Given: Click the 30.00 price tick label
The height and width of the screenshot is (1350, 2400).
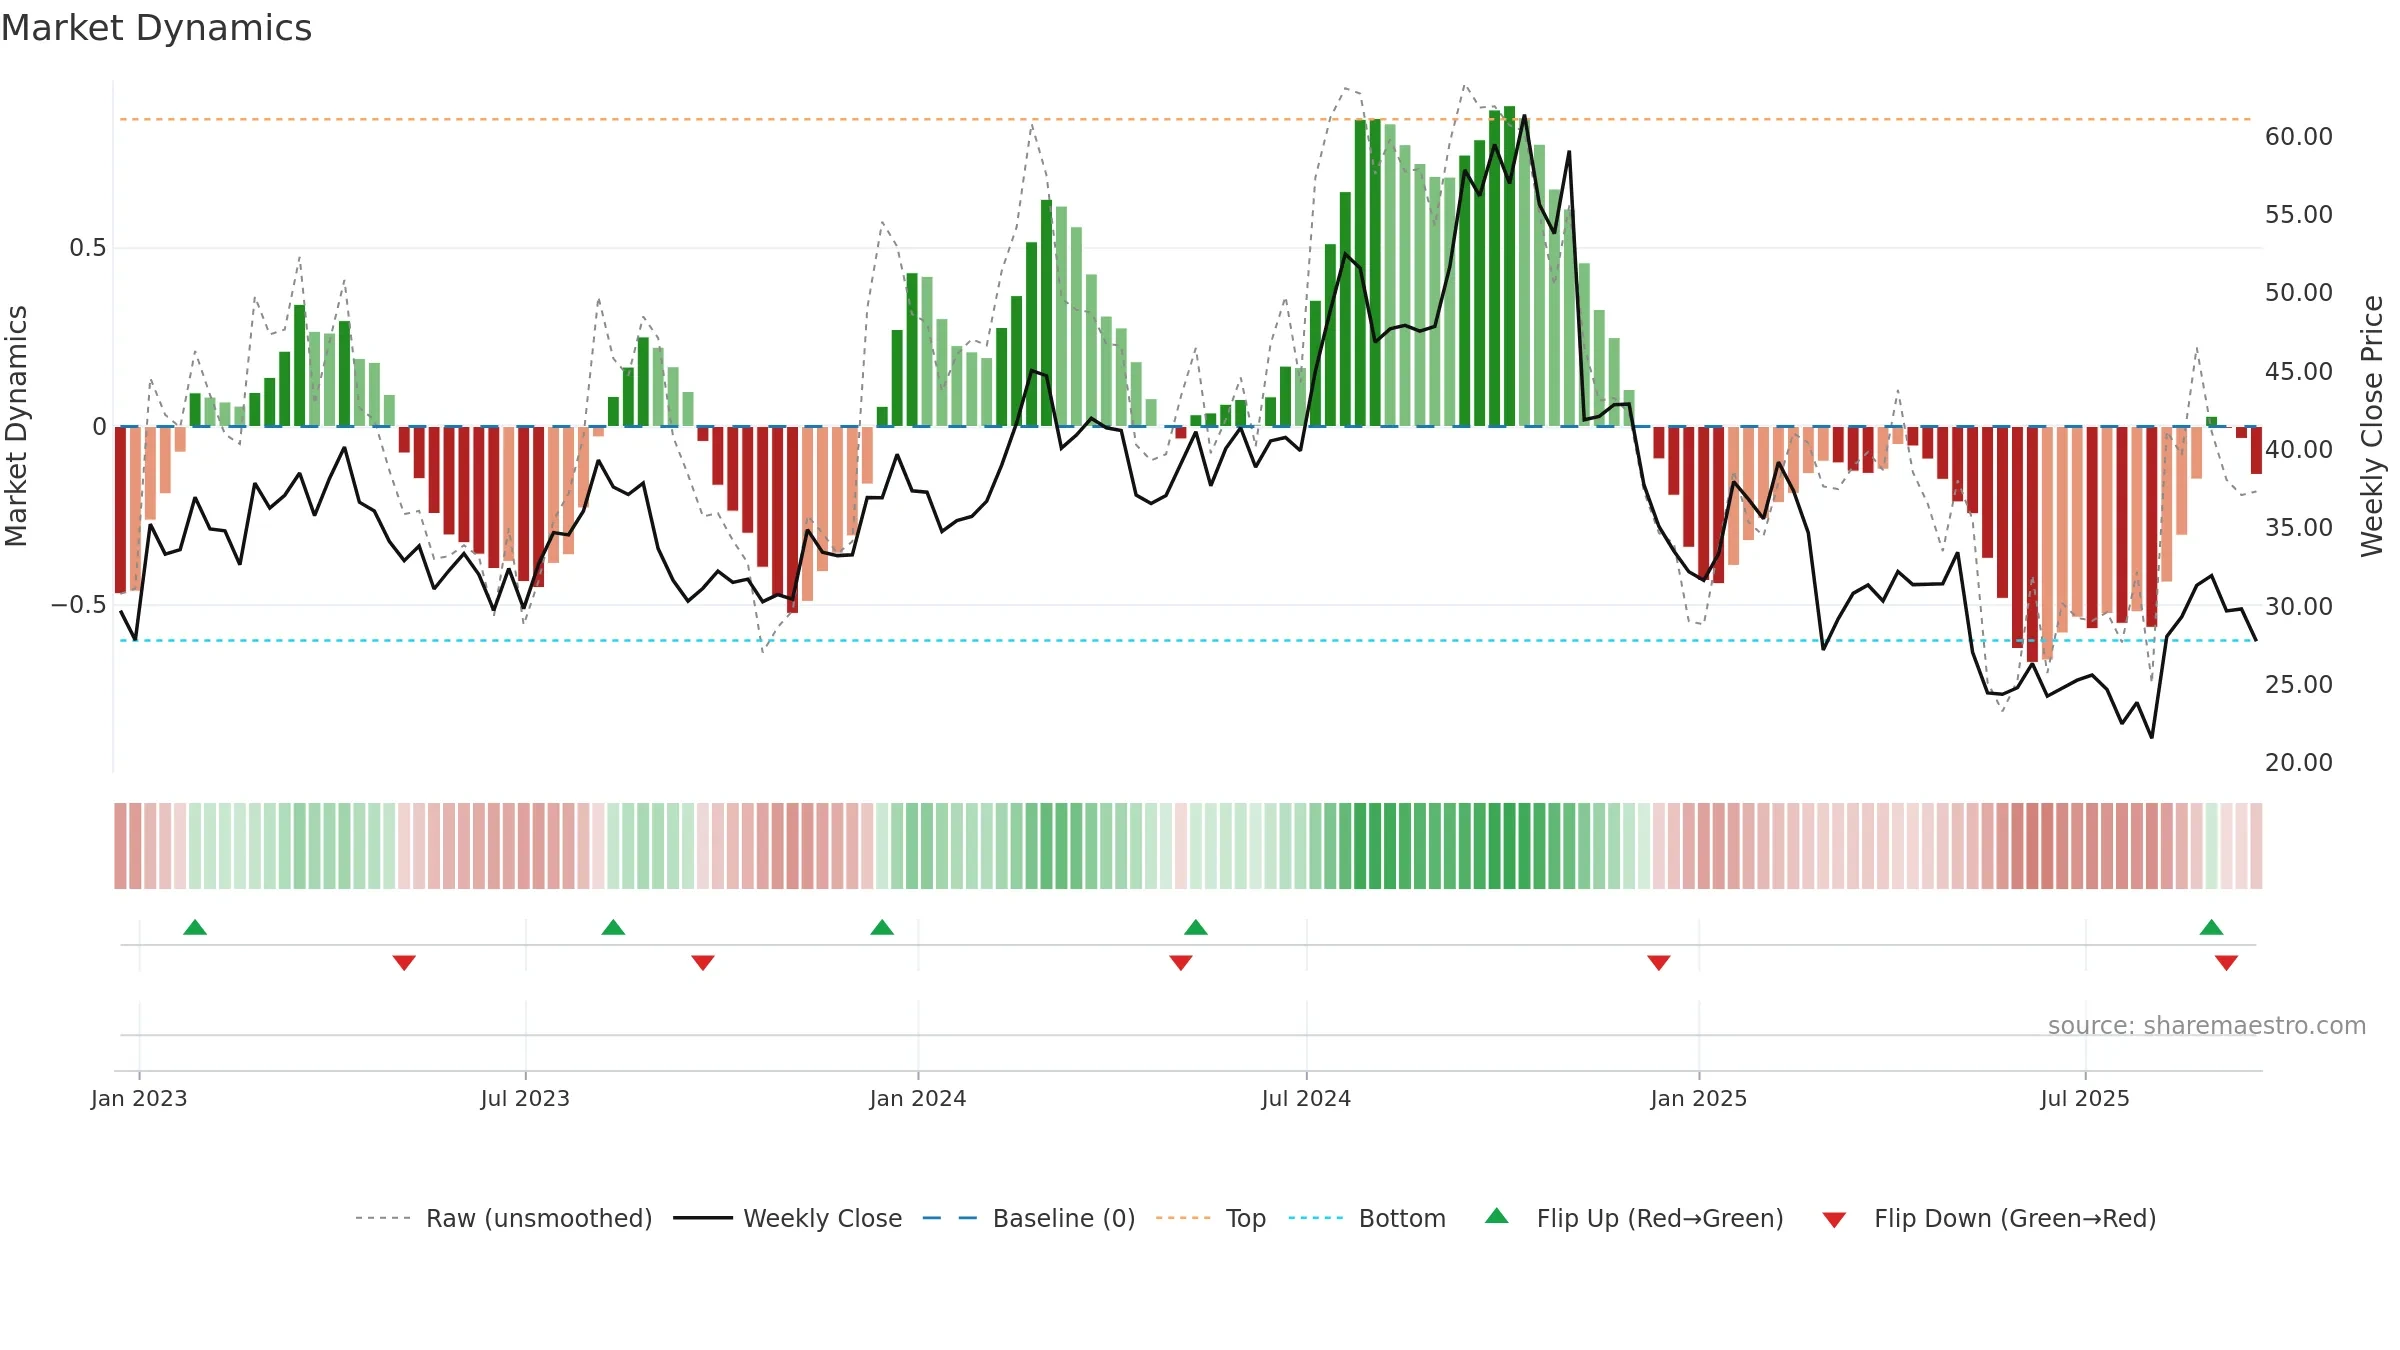Looking at the screenshot, I should click(2299, 606).
